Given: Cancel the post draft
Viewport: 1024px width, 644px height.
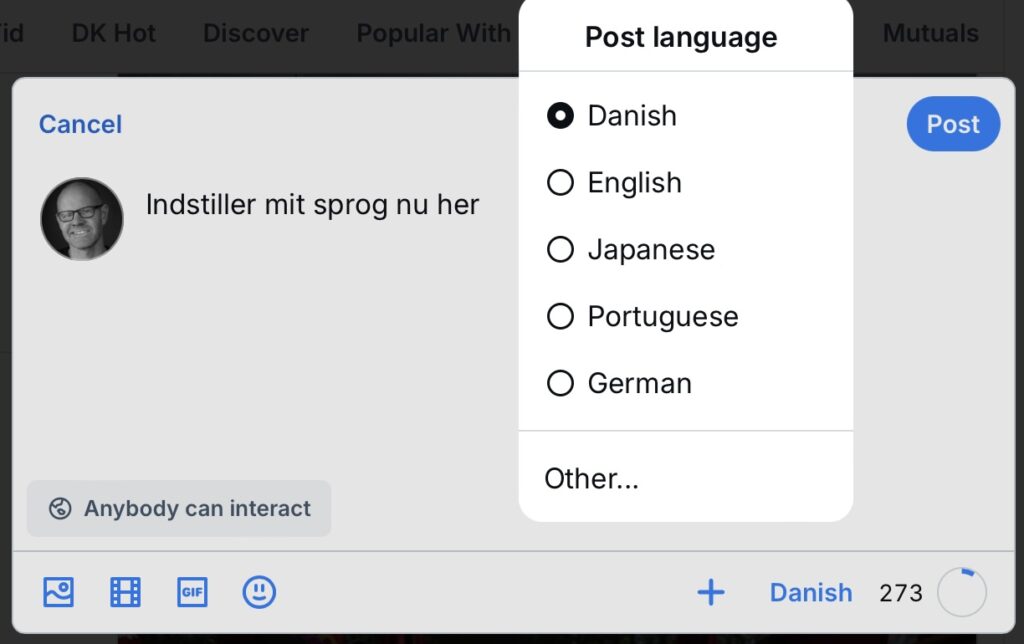Looking at the screenshot, I should (80, 124).
